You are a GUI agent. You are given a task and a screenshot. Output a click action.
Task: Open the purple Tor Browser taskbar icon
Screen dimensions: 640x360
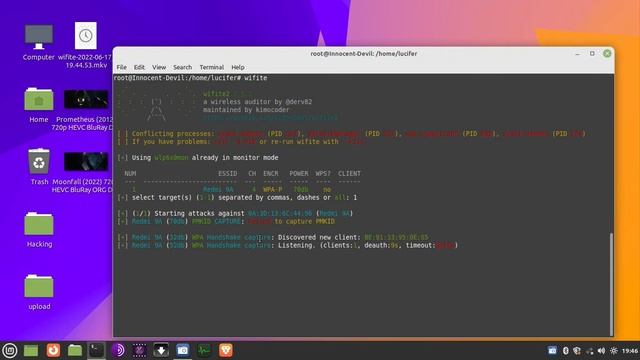[118, 350]
